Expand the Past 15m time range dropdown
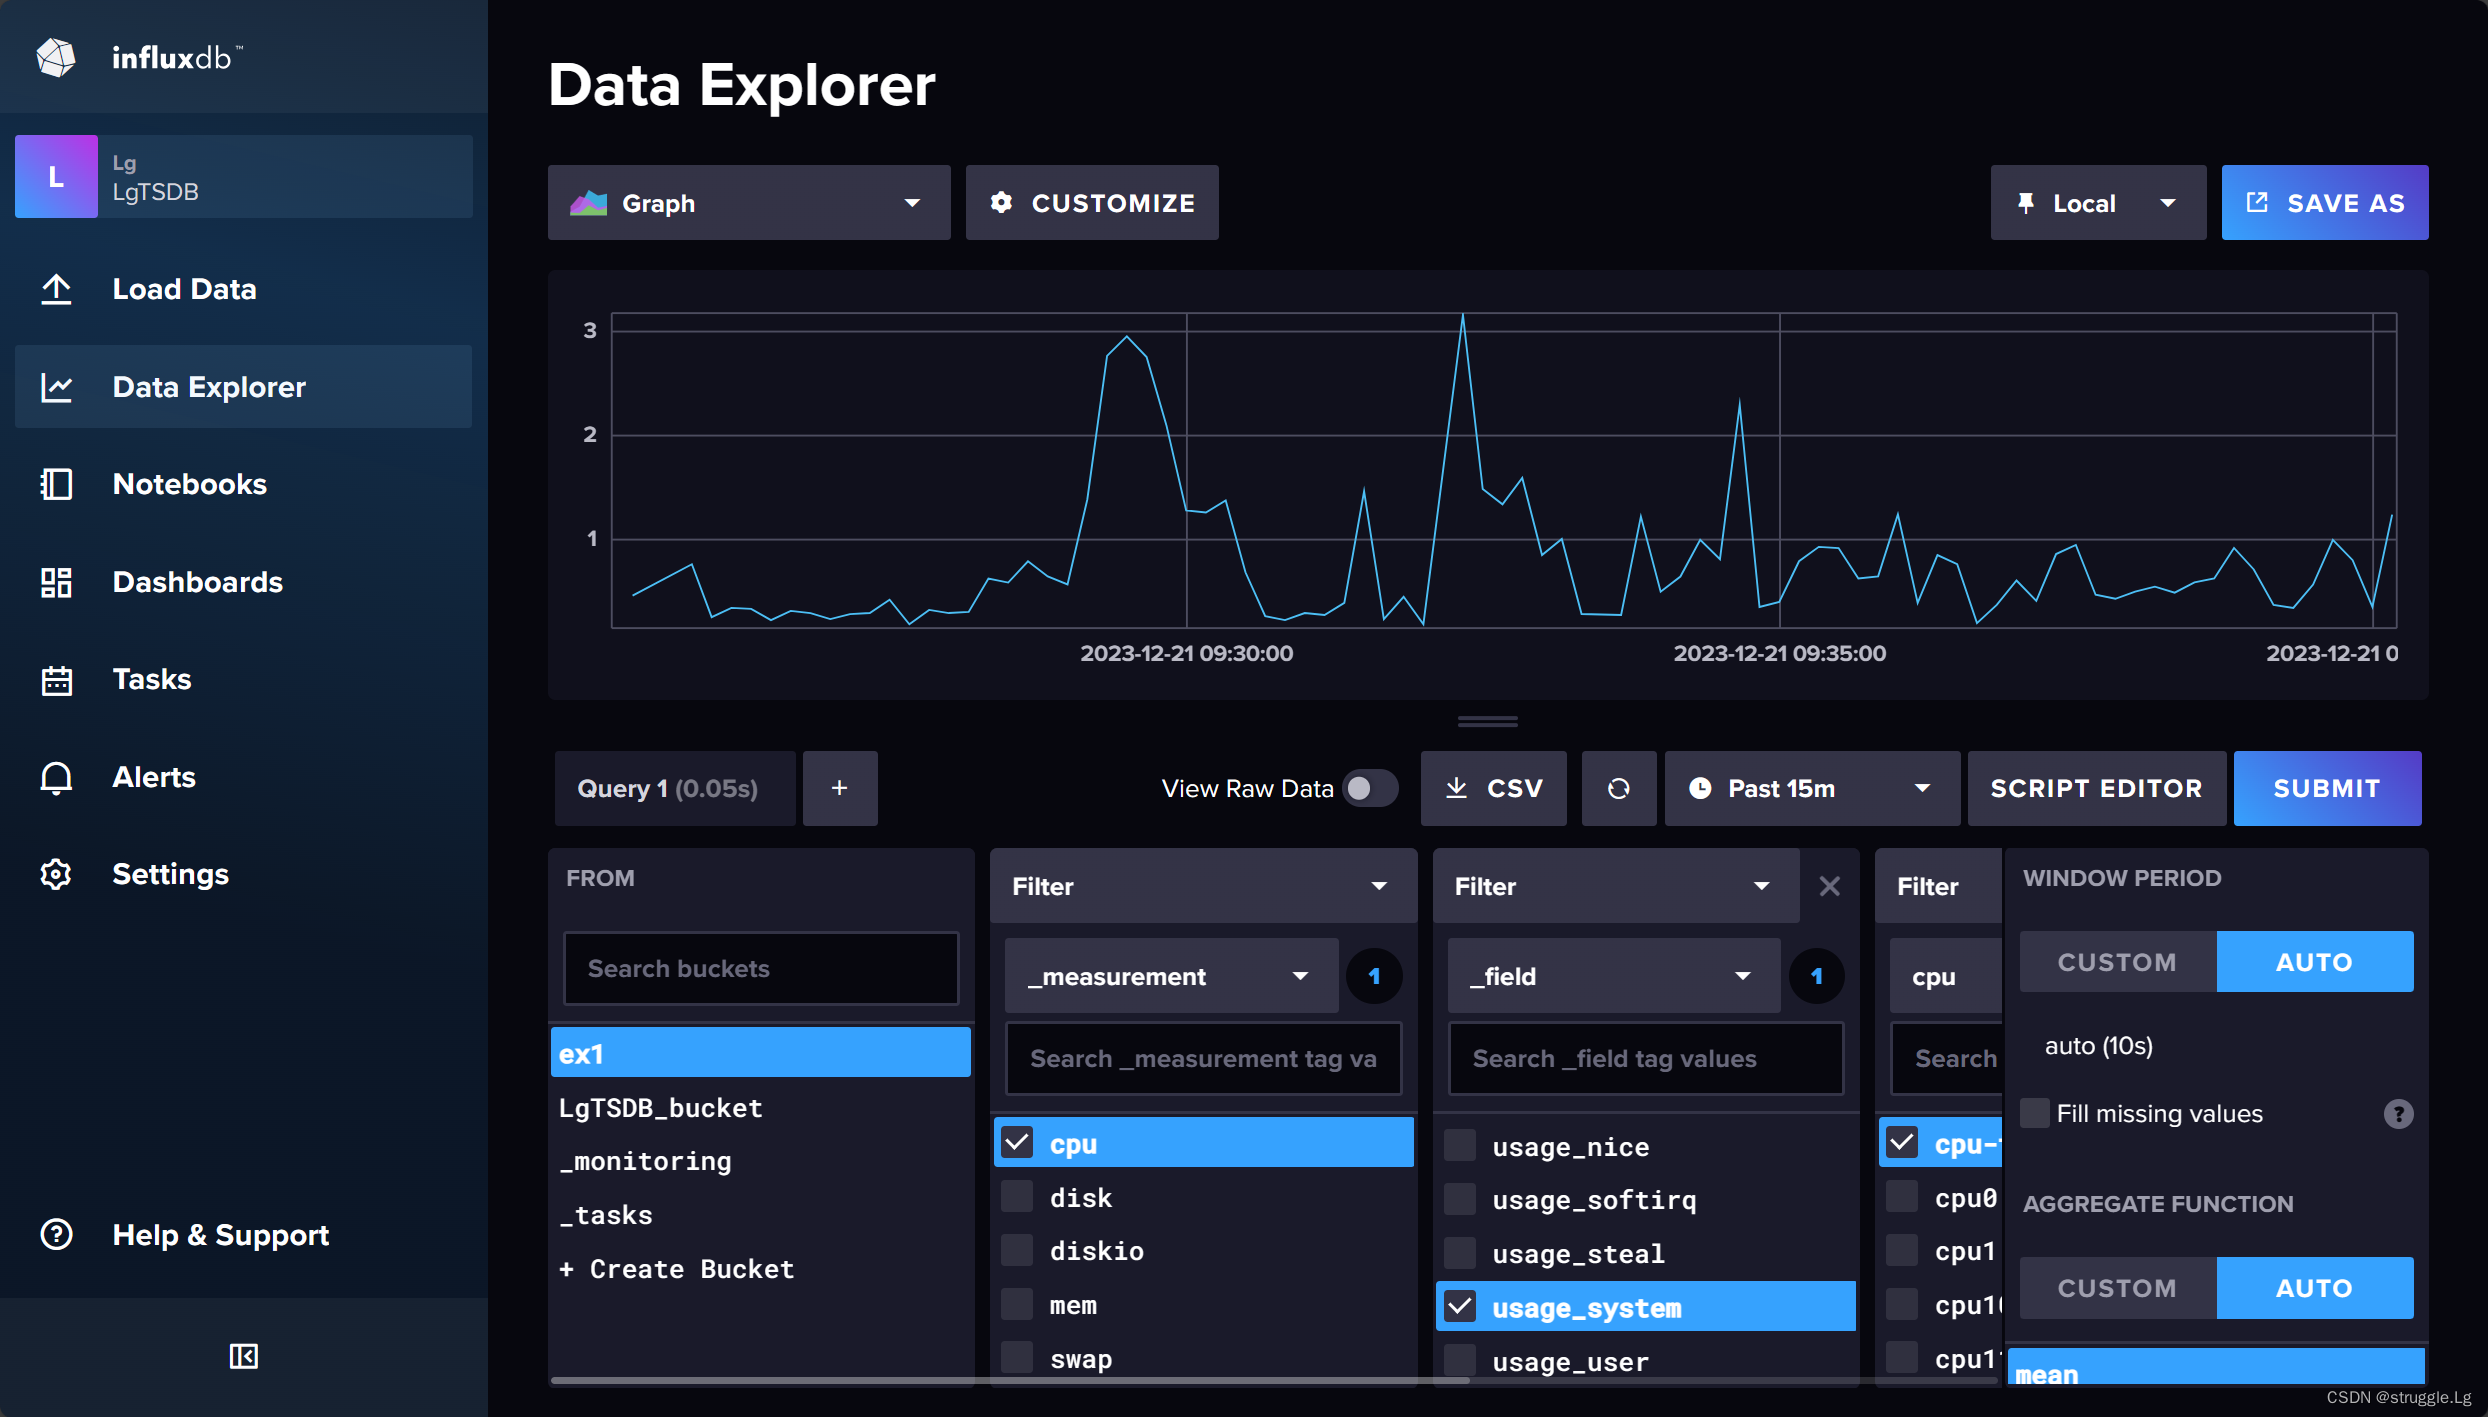The height and width of the screenshot is (1417, 2488). 1811,789
